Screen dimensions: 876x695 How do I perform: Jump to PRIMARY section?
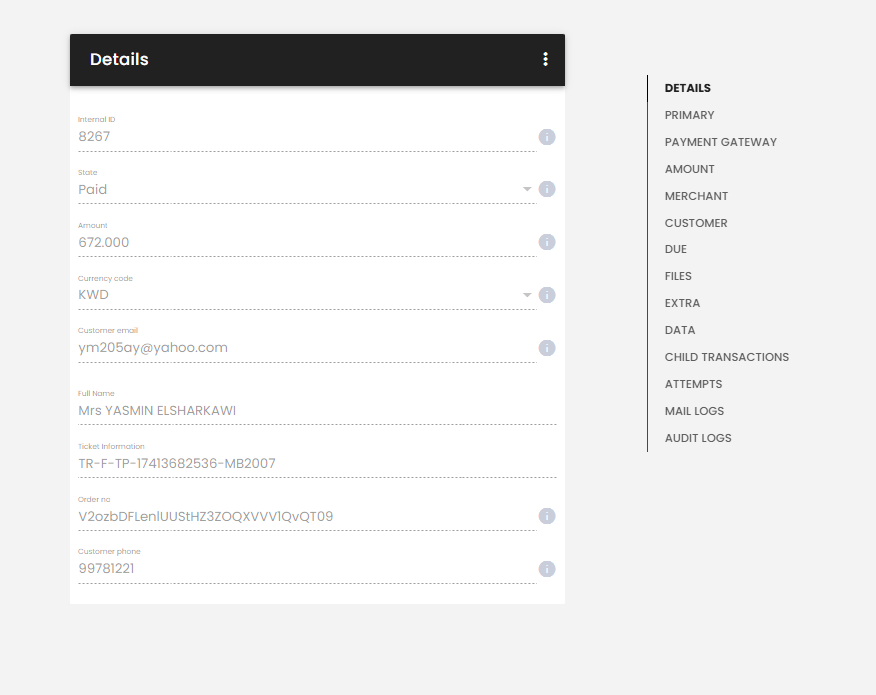689,115
